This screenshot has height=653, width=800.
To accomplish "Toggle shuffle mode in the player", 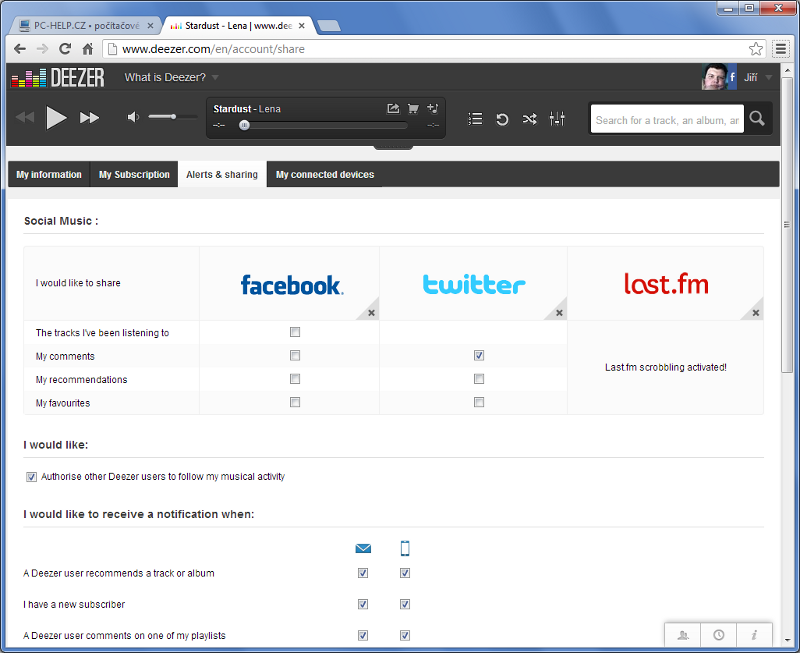I will click(529, 119).
